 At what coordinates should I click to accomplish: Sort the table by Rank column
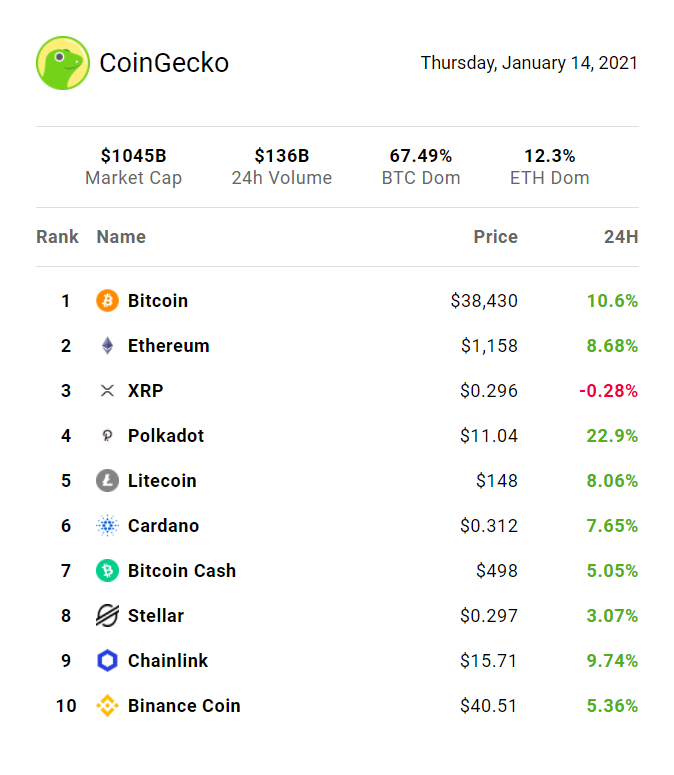(x=57, y=237)
